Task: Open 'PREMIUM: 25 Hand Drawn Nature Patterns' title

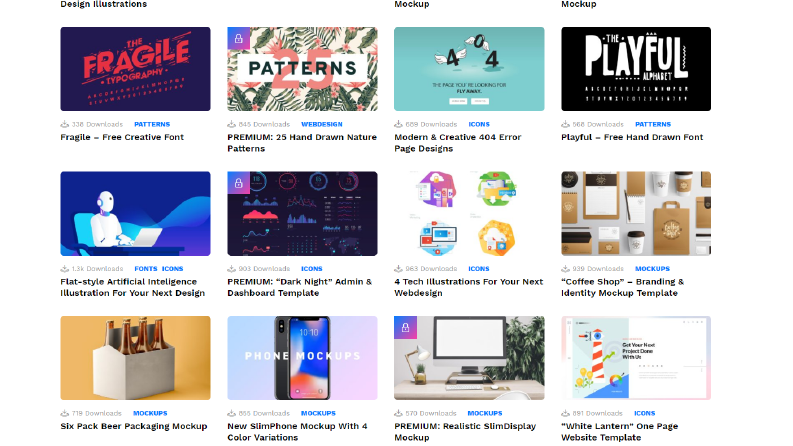Action: click(x=302, y=143)
